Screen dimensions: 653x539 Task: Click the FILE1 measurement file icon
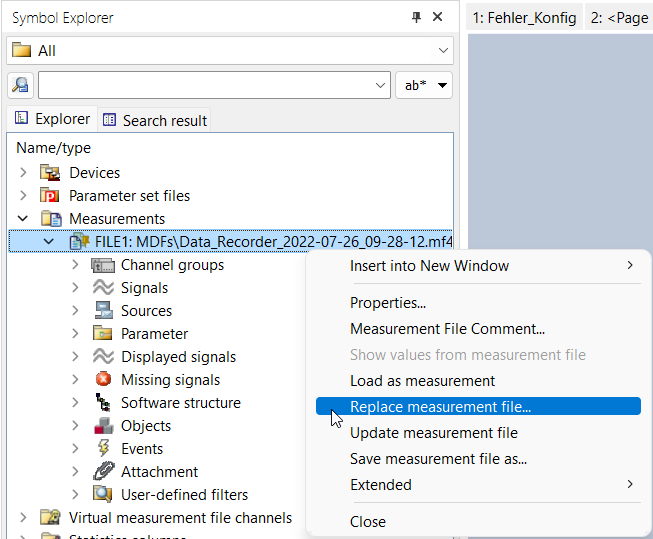pyautogui.click(x=80, y=242)
